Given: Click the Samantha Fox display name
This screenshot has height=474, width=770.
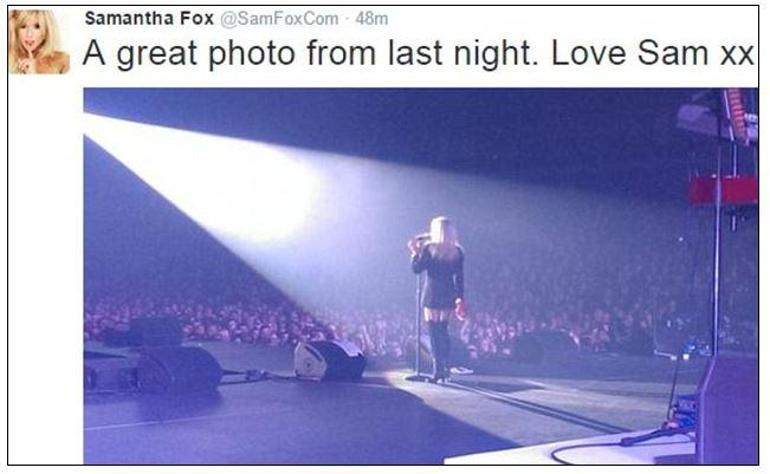Looking at the screenshot, I should click(x=149, y=19).
